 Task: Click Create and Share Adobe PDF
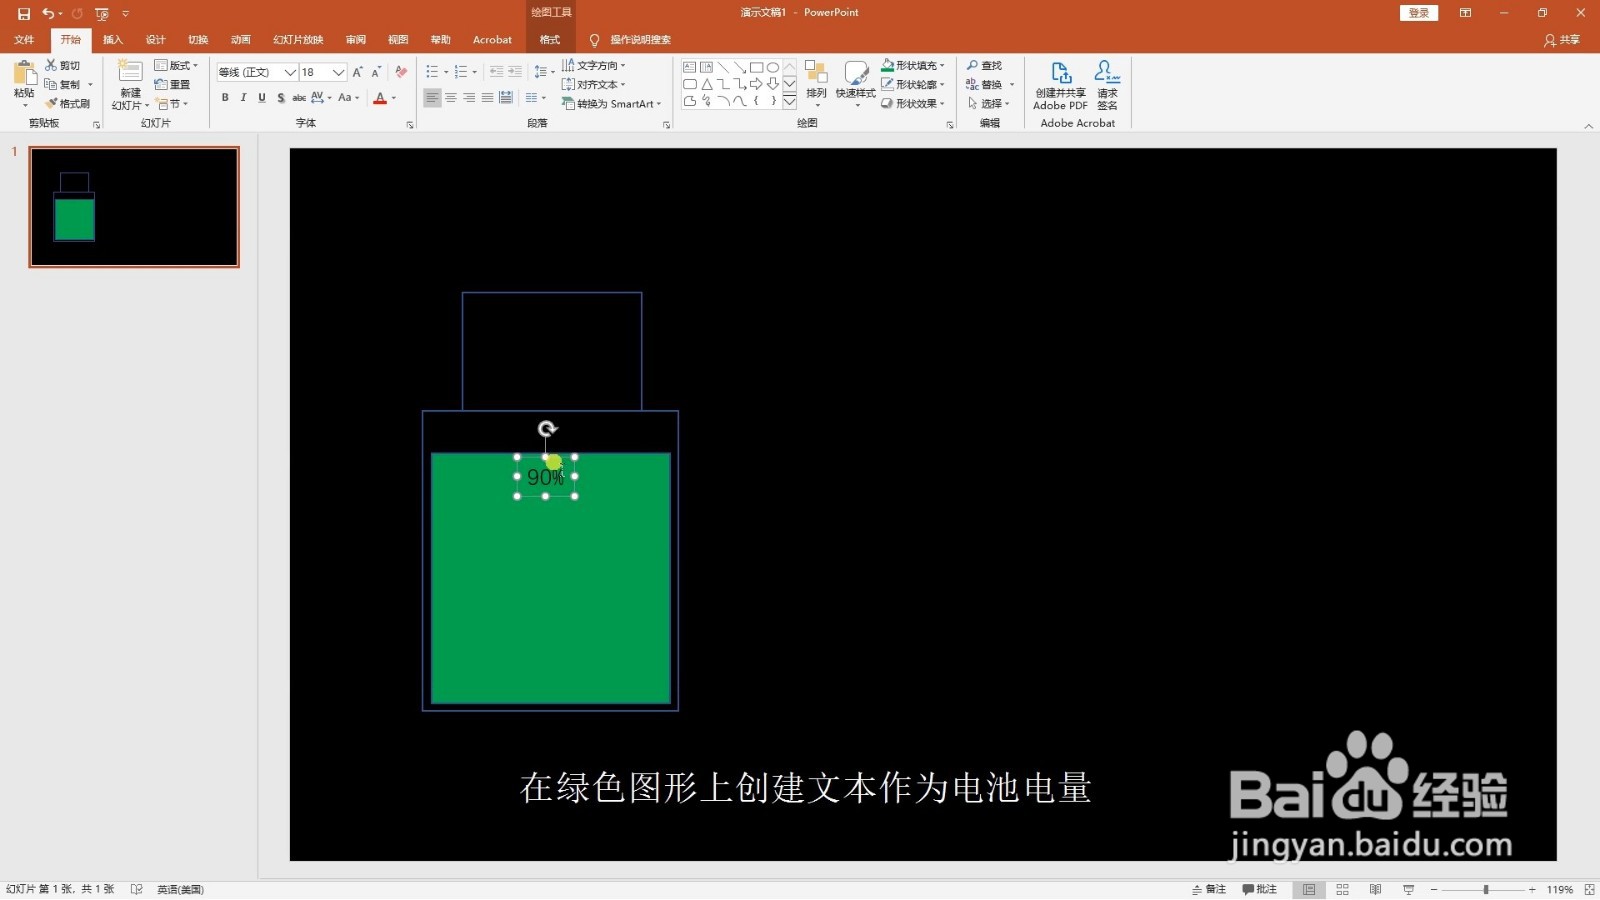(1060, 85)
